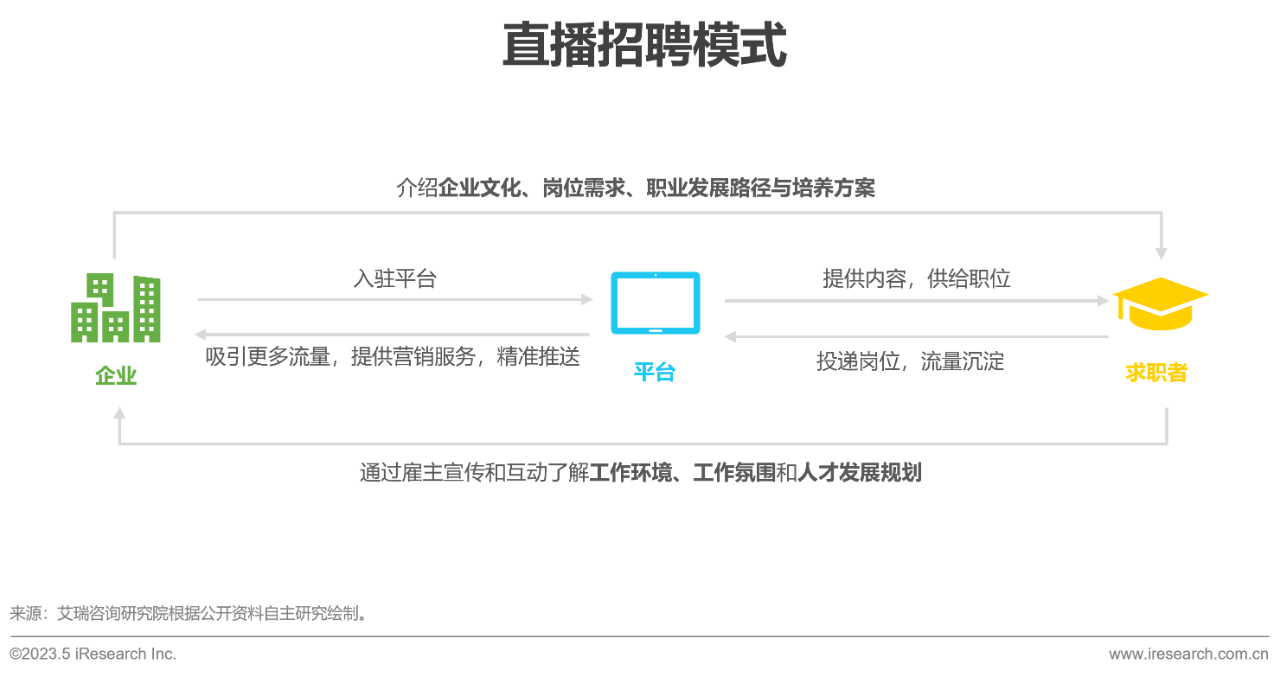
Task: Select the leftward arrowhead beside 吸引更多流量 text
Action: point(204,333)
